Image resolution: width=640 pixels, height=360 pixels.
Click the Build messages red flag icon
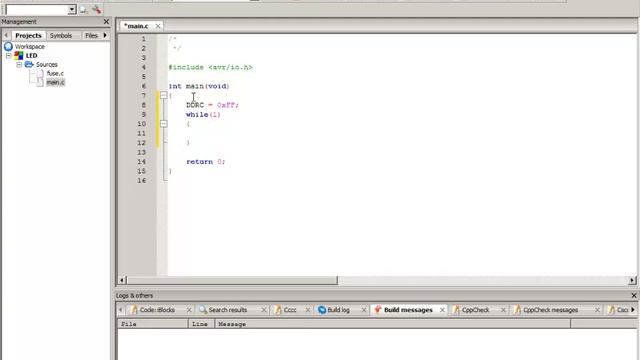pos(378,310)
